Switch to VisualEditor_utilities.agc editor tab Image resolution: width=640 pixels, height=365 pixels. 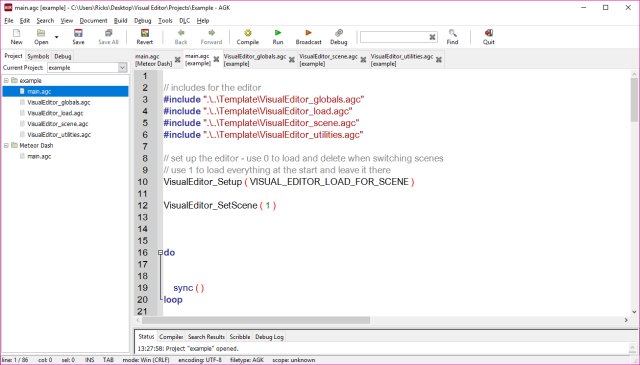tap(402, 60)
